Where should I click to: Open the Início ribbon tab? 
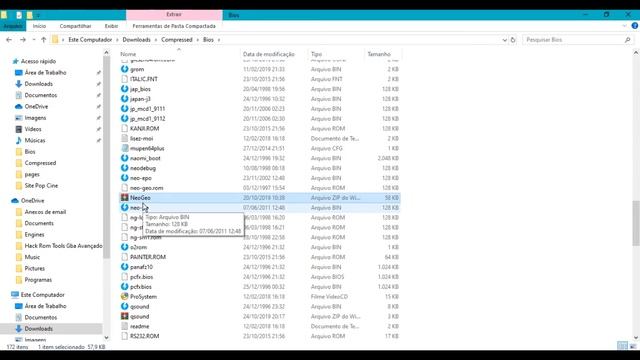(x=39, y=26)
